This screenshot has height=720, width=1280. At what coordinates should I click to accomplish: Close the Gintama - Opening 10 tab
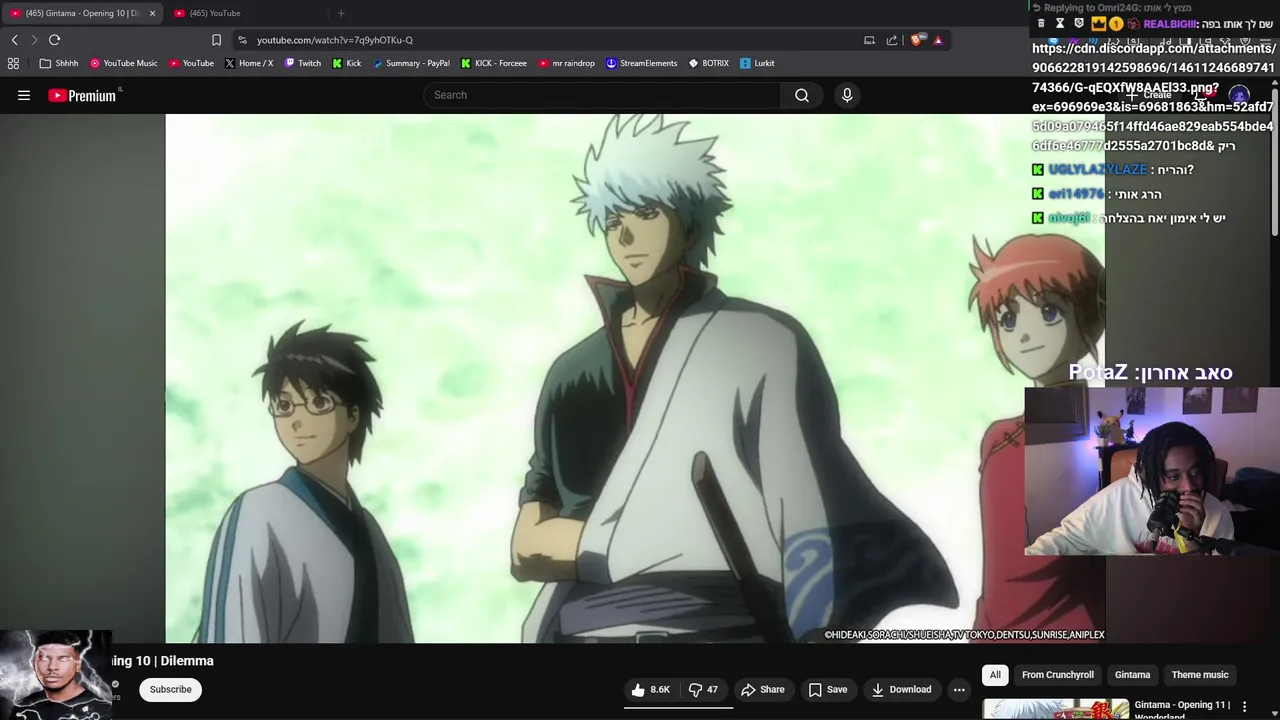[x=152, y=13]
